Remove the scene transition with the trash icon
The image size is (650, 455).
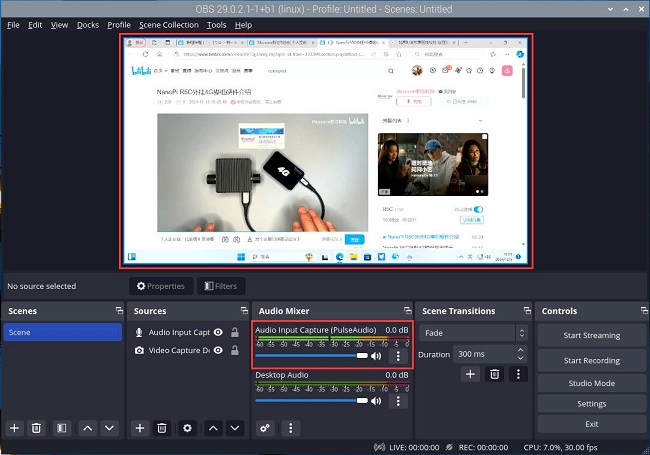494,374
